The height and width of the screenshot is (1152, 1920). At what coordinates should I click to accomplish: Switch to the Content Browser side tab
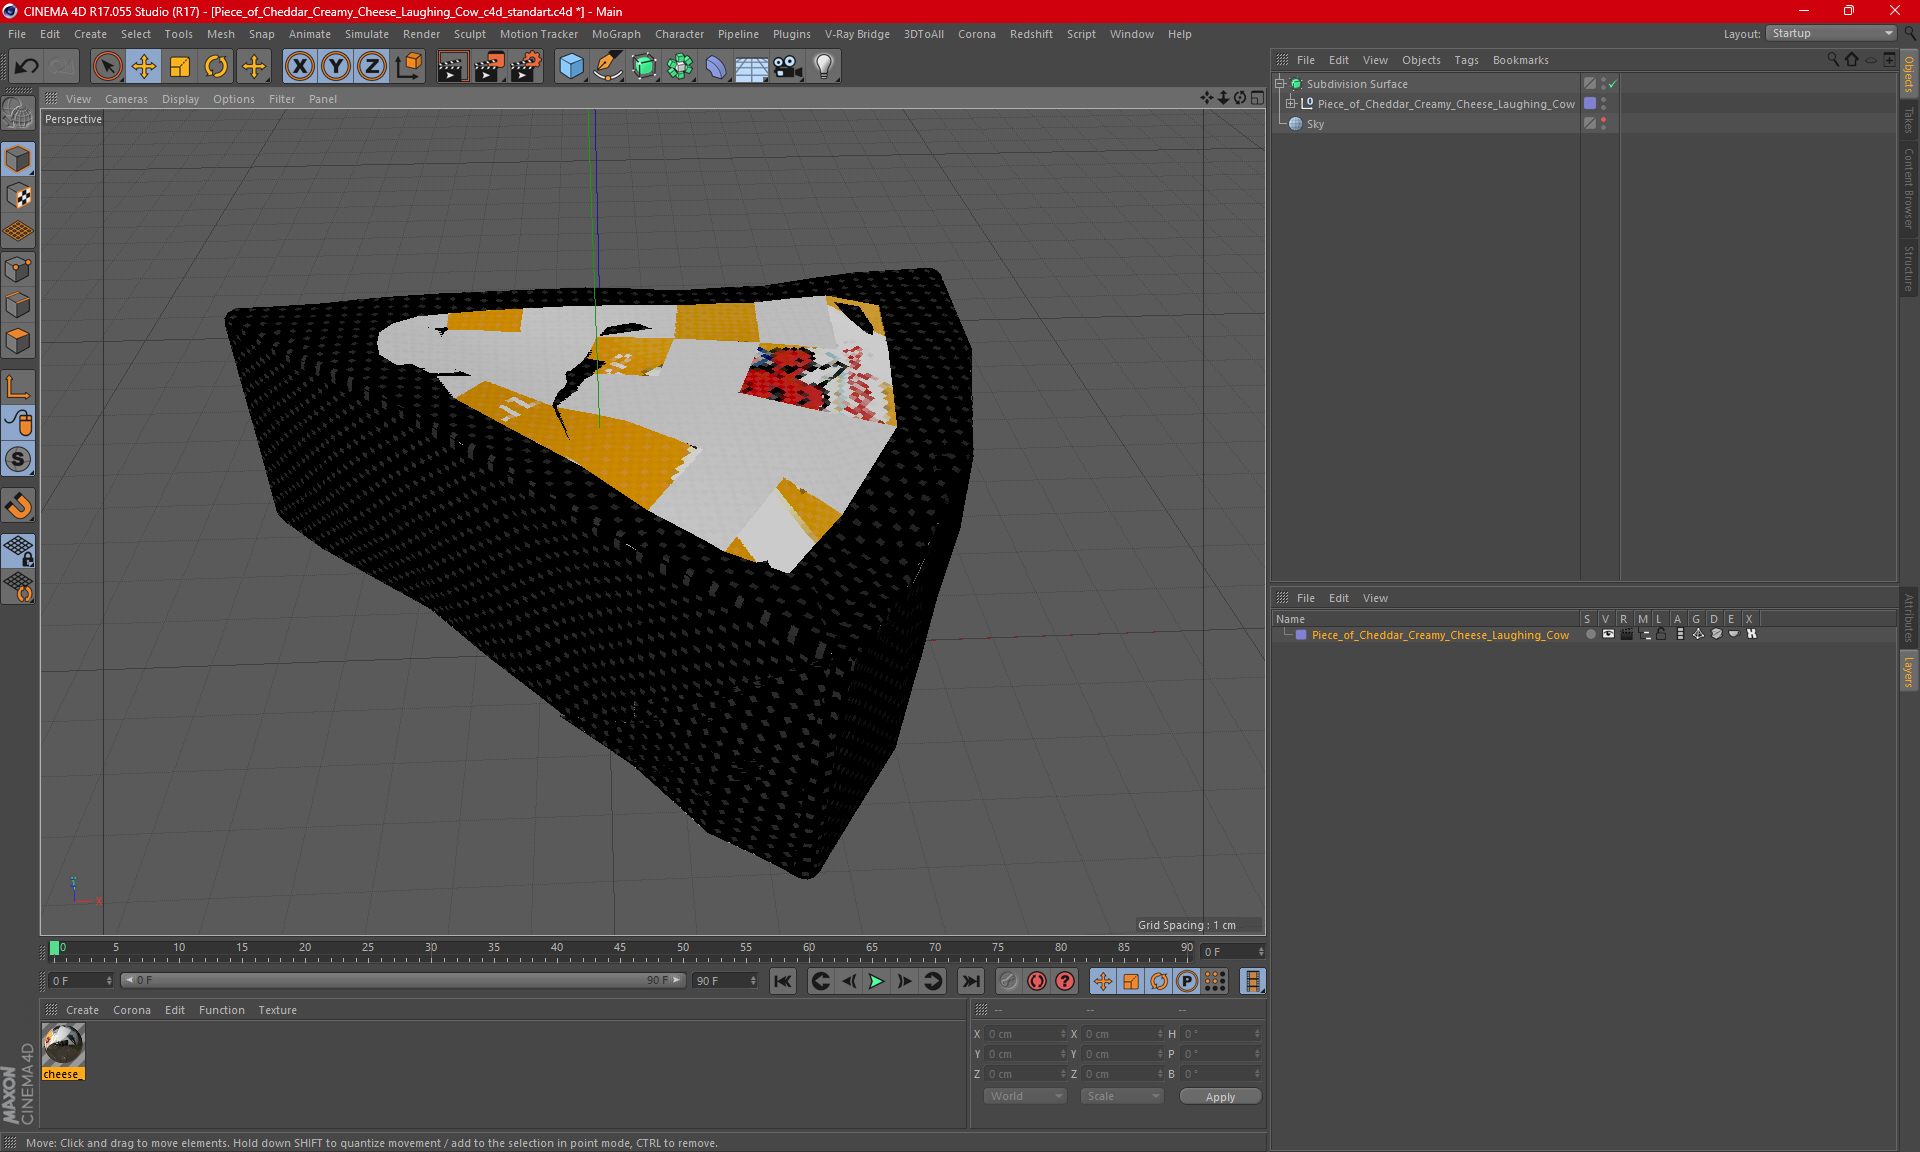click(1909, 188)
